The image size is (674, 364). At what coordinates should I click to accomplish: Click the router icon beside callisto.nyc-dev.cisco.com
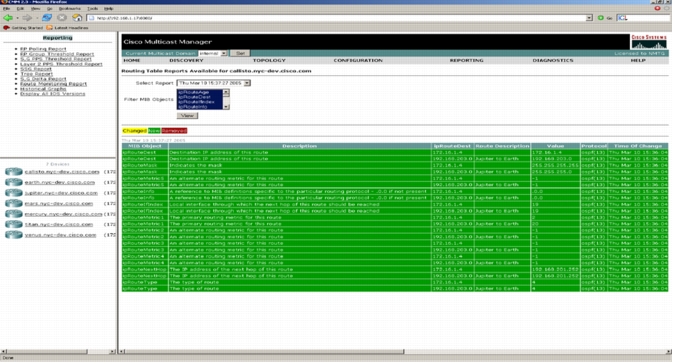pyautogui.click(x=13, y=171)
